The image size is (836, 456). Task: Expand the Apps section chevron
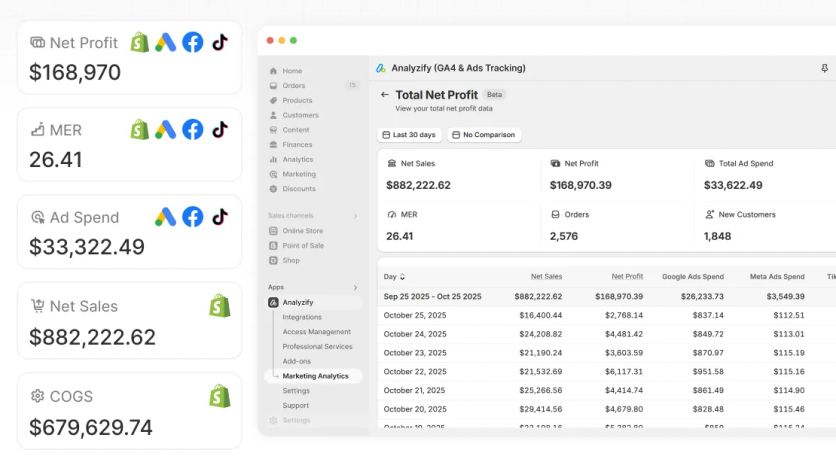[356, 287]
